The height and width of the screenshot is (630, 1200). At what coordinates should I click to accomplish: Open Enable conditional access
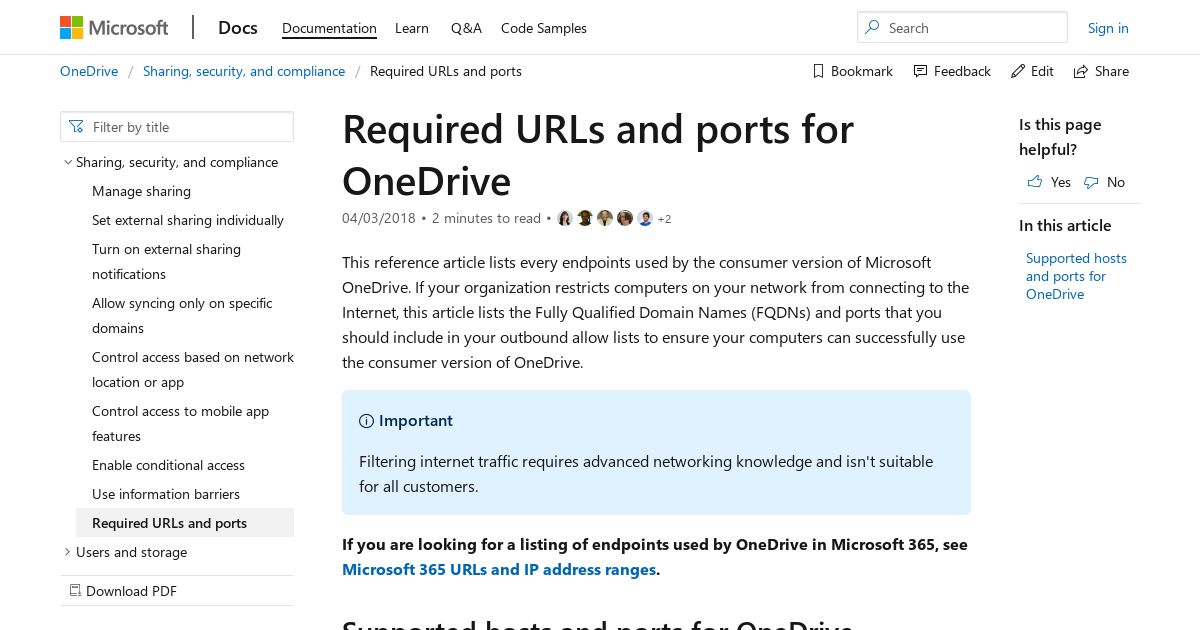[x=168, y=465]
